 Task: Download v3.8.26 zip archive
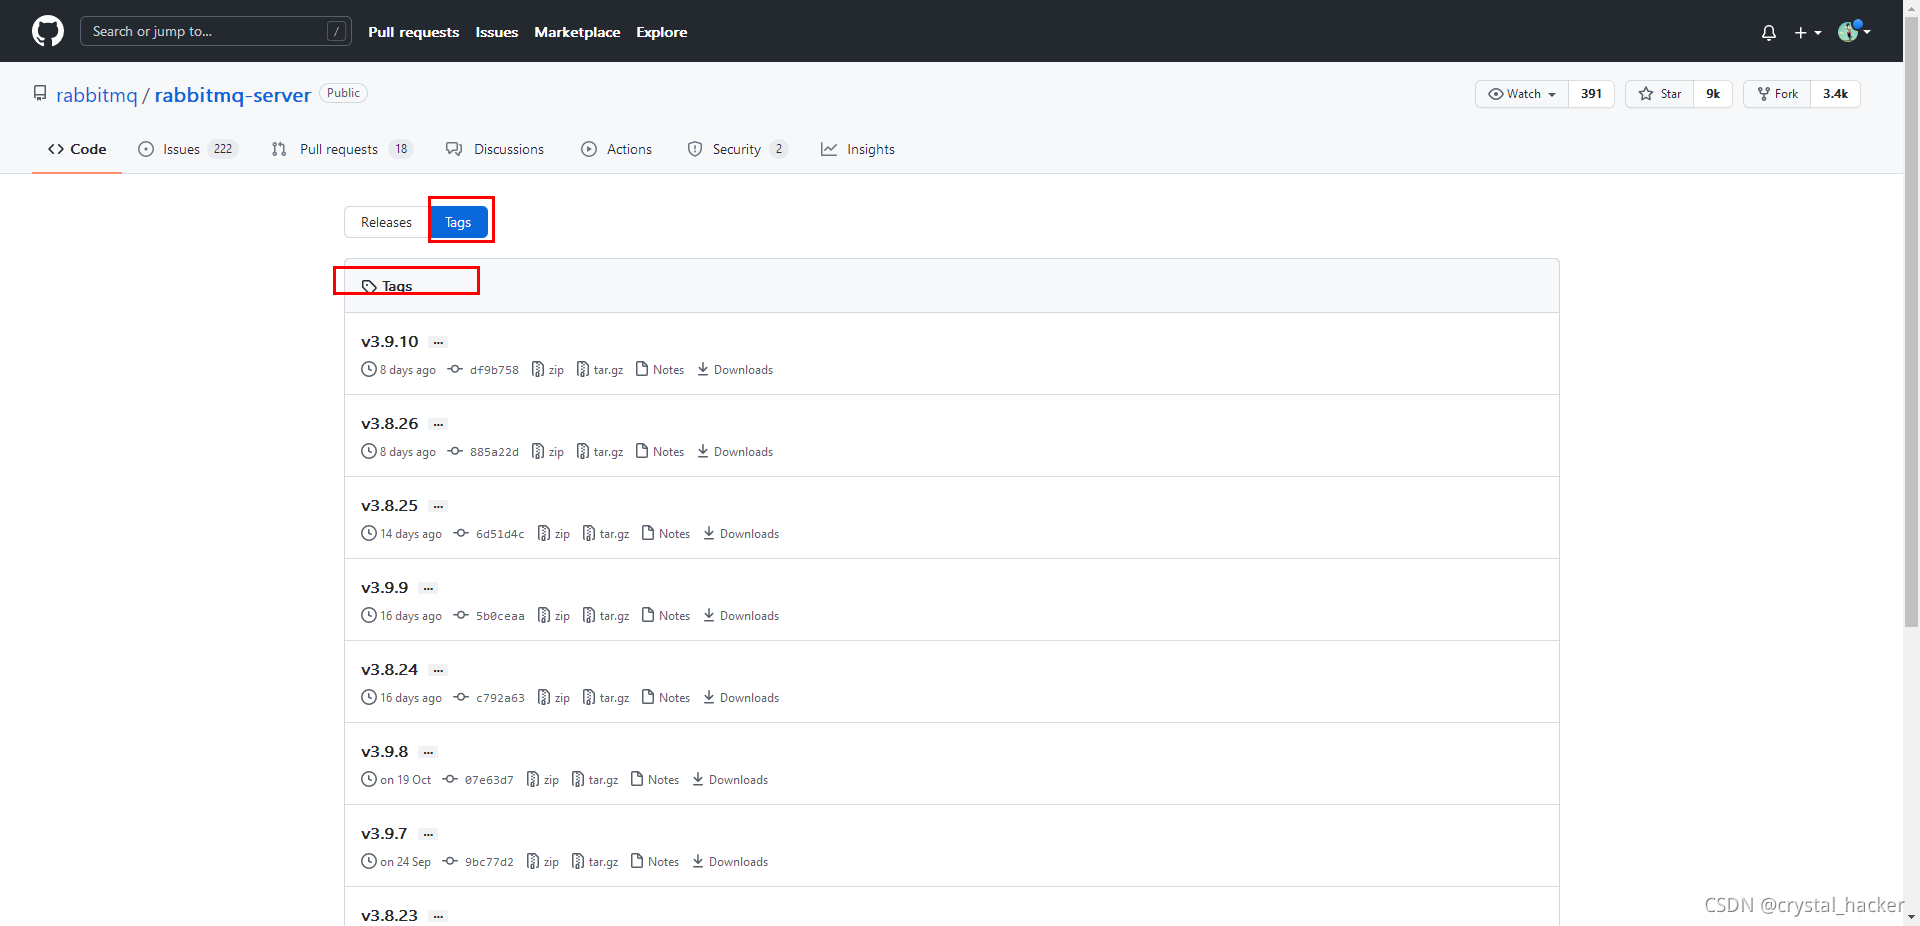pyautogui.click(x=548, y=452)
